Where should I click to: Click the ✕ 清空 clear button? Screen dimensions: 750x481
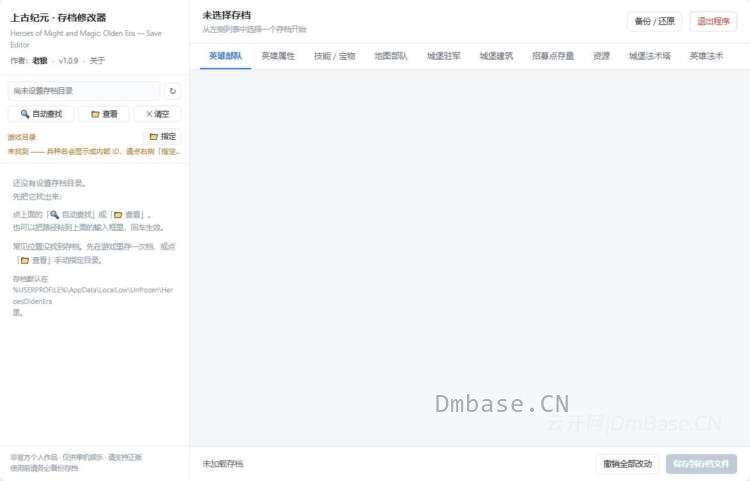(157, 114)
